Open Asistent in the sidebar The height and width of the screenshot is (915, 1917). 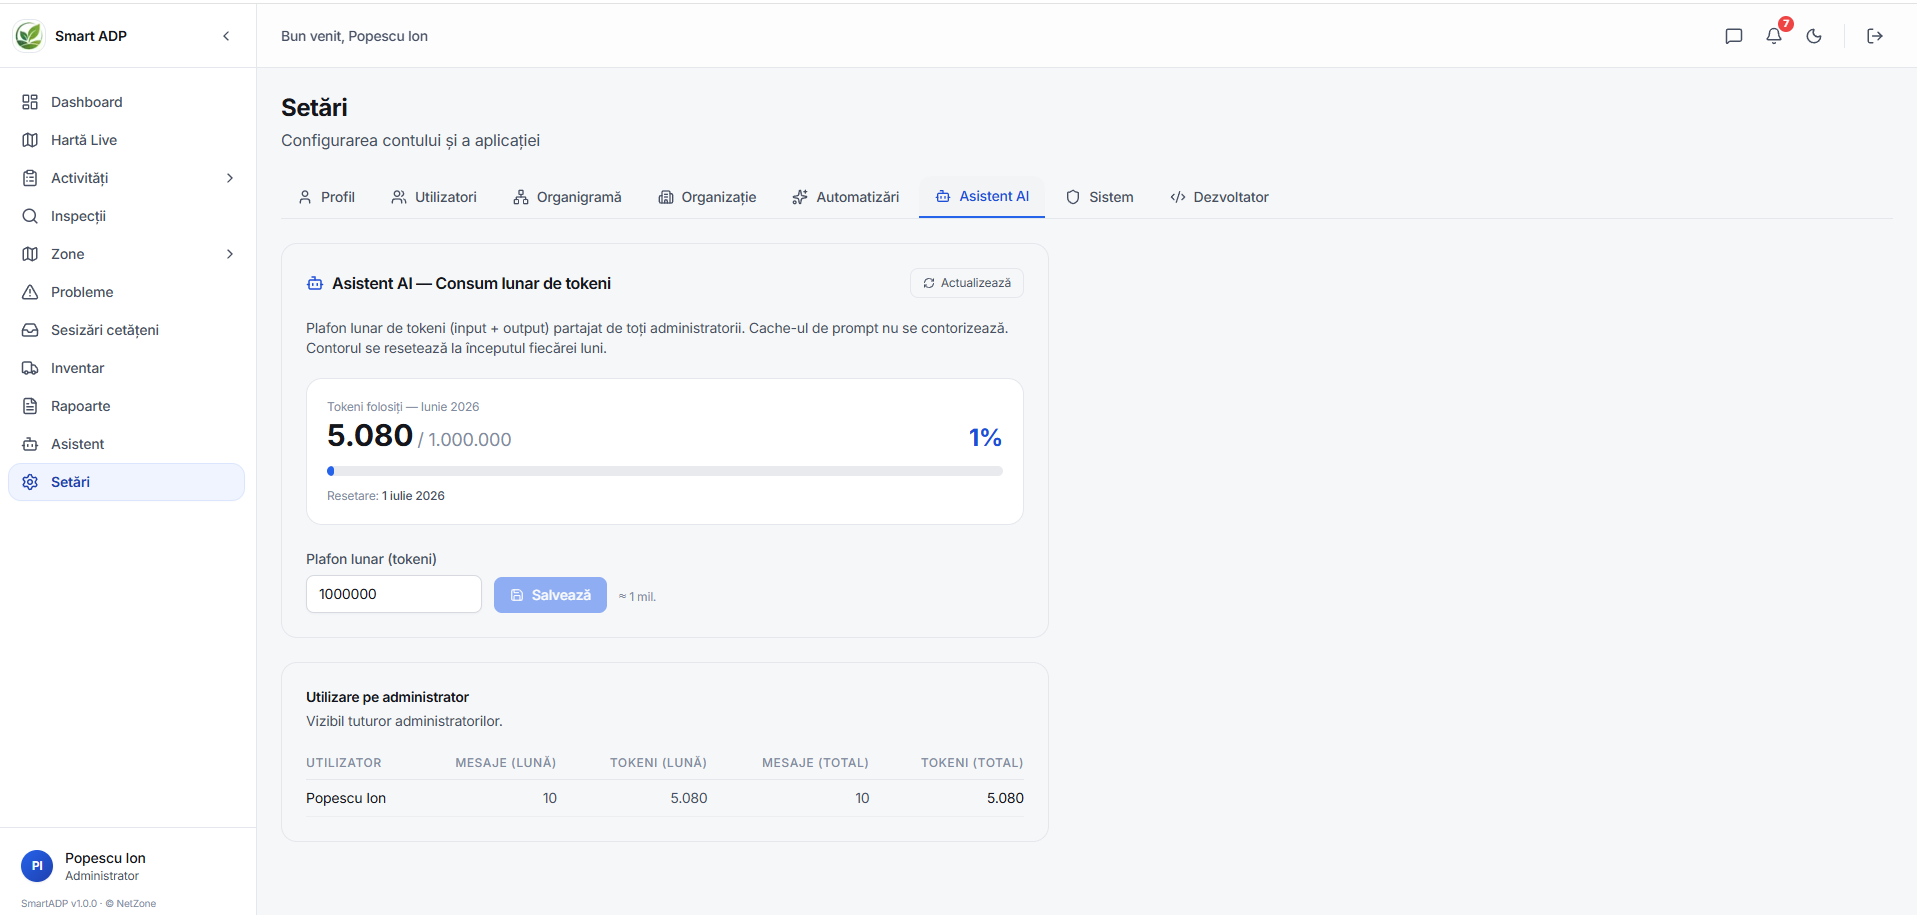click(x=126, y=444)
